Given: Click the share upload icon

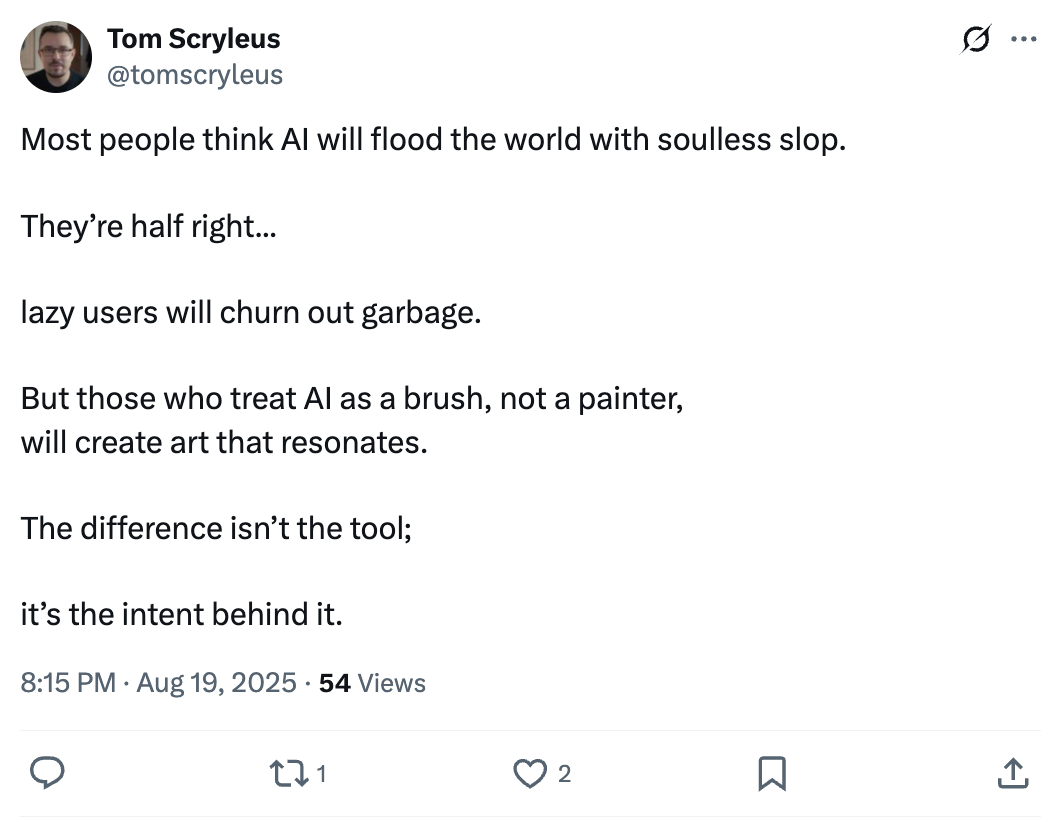Looking at the screenshot, I should (x=1012, y=773).
